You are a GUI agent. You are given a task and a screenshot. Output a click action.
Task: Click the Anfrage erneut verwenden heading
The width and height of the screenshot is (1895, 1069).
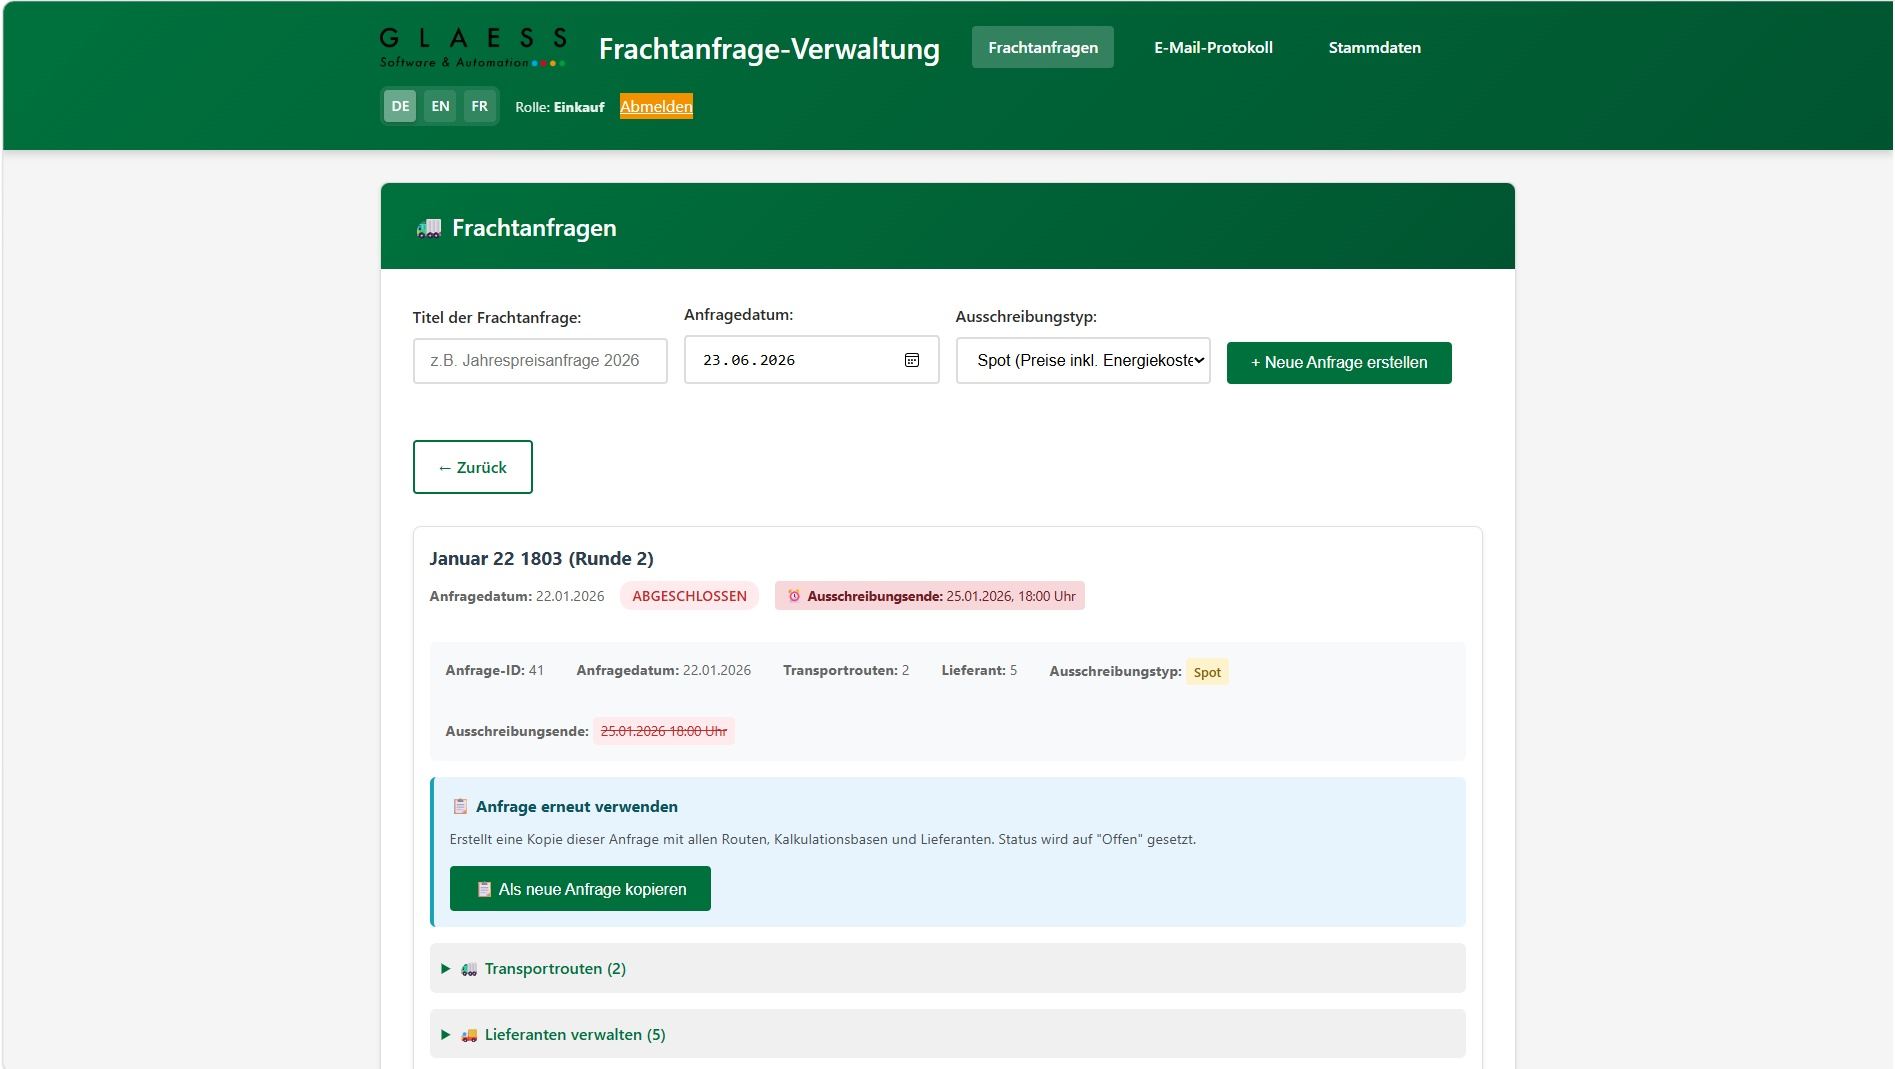pyautogui.click(x=577, y=806)
